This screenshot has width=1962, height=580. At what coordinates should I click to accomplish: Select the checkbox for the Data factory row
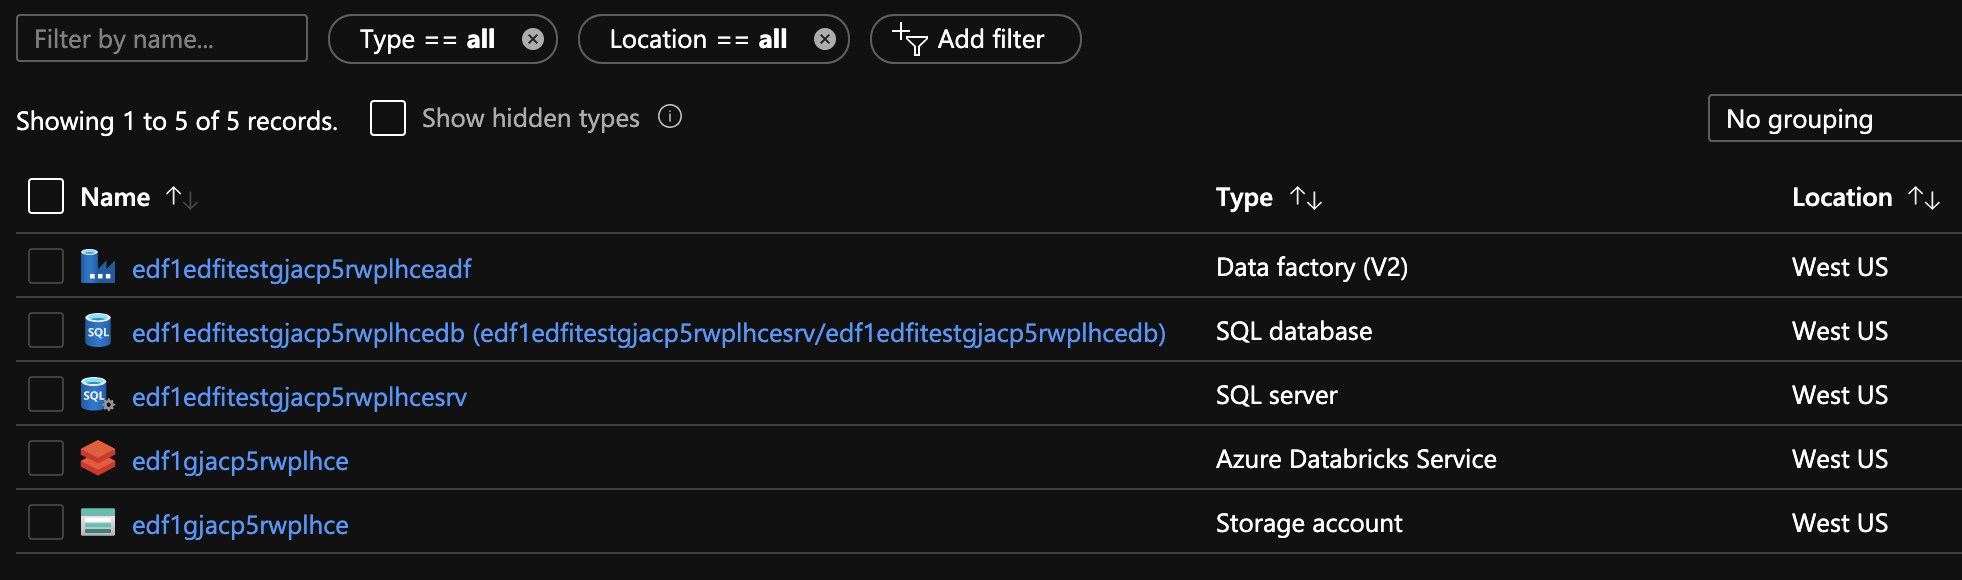coord(46,267)
